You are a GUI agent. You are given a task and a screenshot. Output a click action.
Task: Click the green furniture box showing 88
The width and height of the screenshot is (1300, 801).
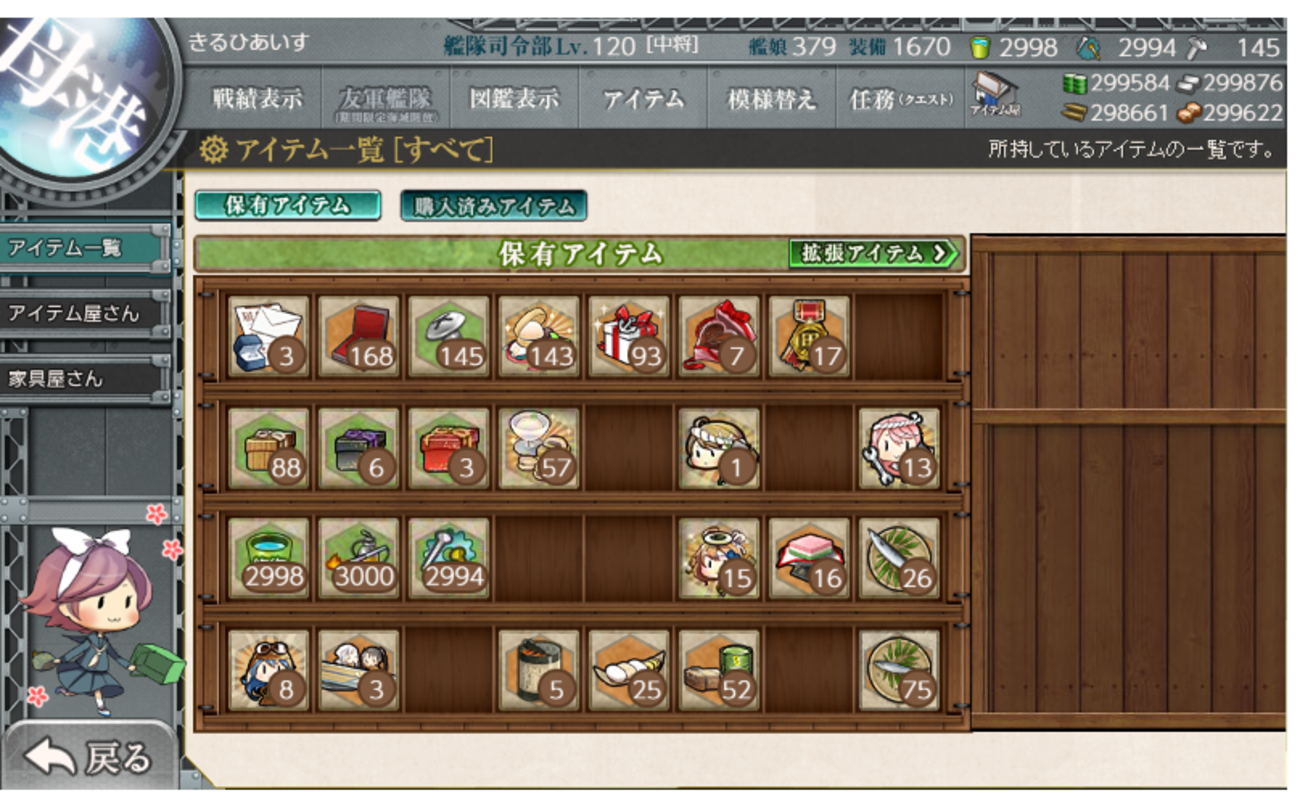269,447
